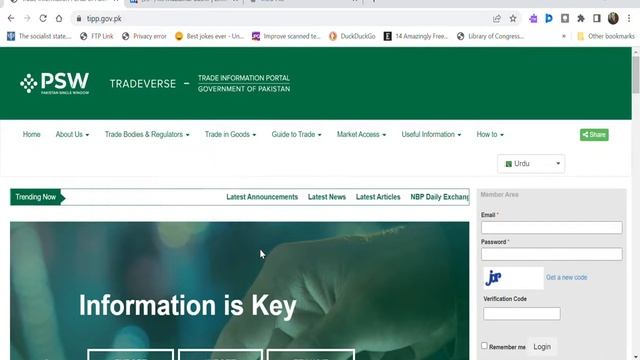The width and height of the screenshot is (640, 360).
Task: Open the Chrome three-dot menu
Action: pos(629,18)
